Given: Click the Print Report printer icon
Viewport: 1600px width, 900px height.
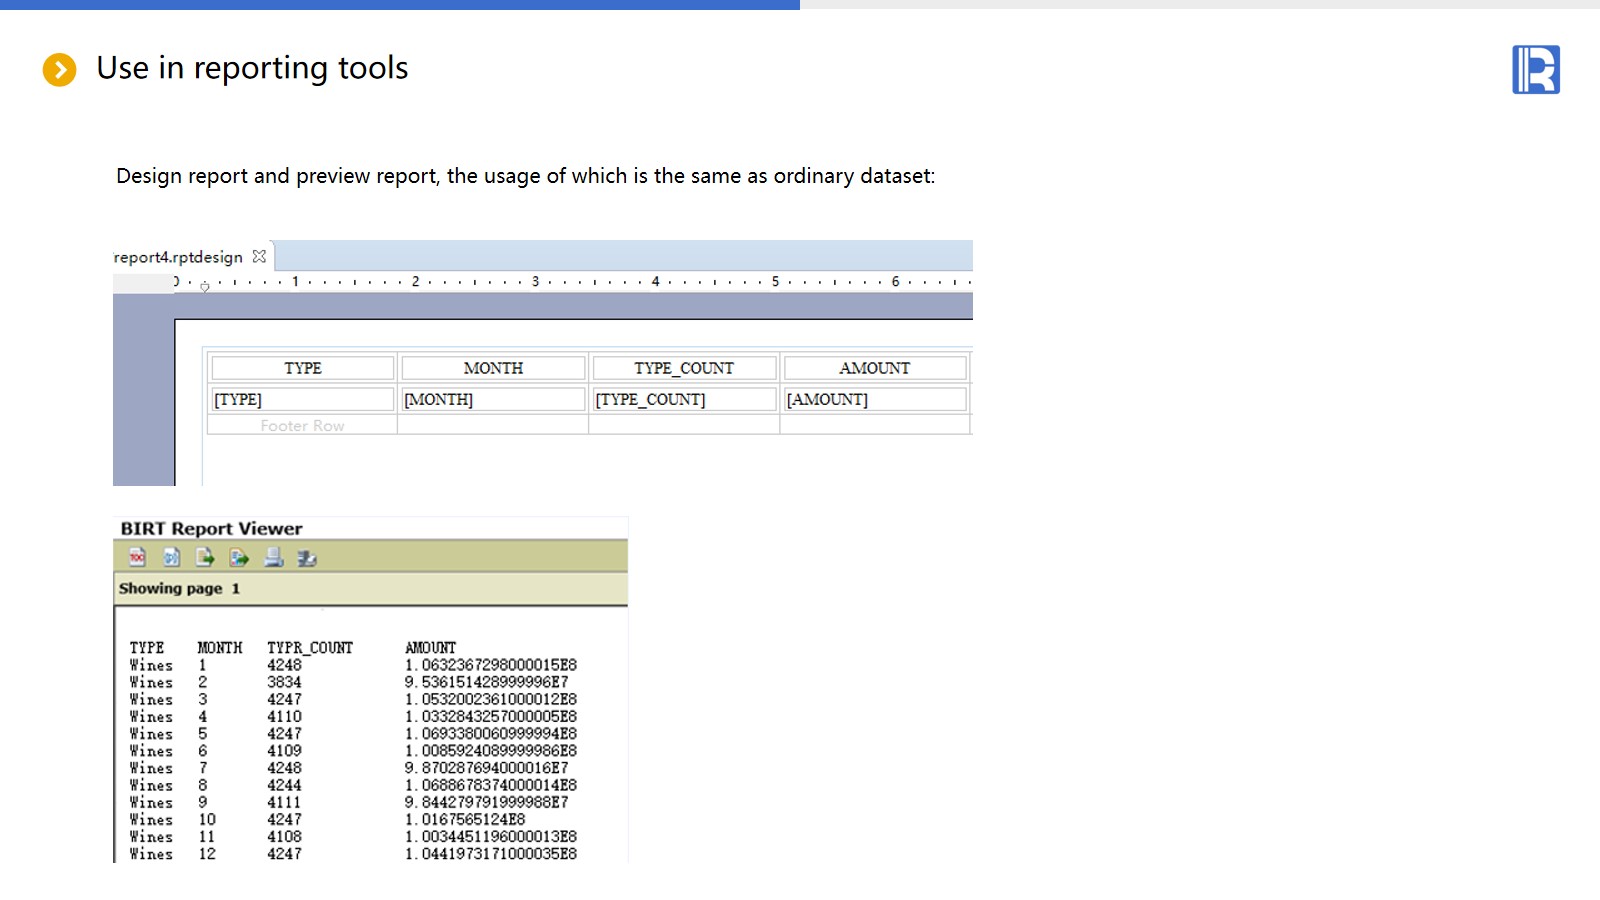Looking at the screenshot, I should pos(273,557).
